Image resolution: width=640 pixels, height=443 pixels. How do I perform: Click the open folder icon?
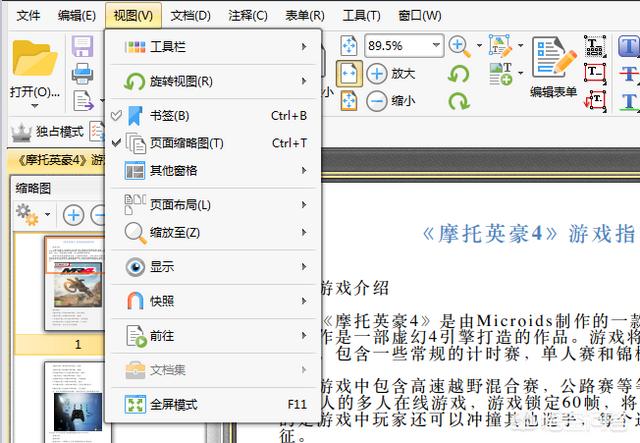pos(35,58)
